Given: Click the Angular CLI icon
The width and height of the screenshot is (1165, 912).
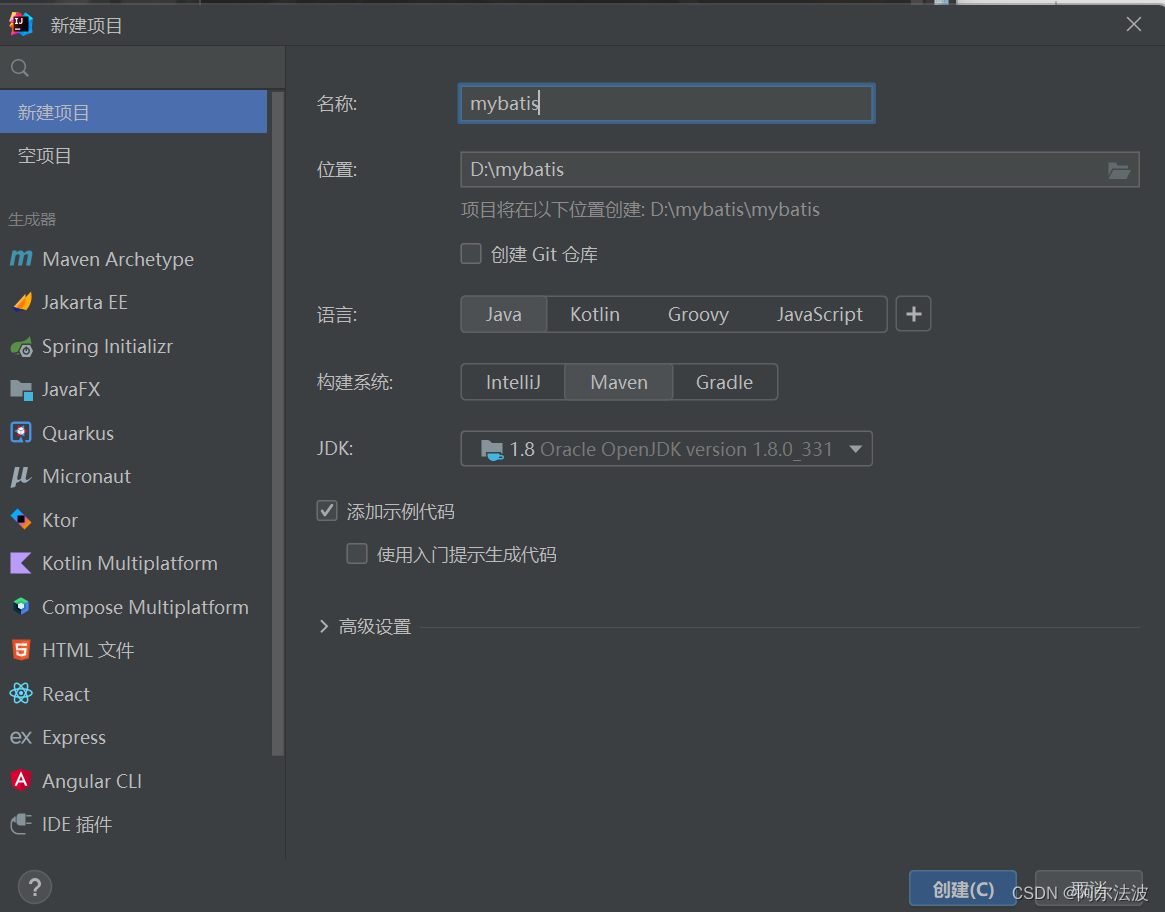Looking at the screenshot, I should [x=21, y=780].
